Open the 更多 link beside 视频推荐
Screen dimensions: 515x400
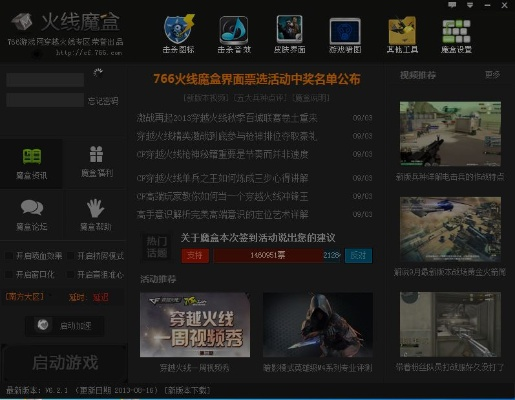coord(492,75)
